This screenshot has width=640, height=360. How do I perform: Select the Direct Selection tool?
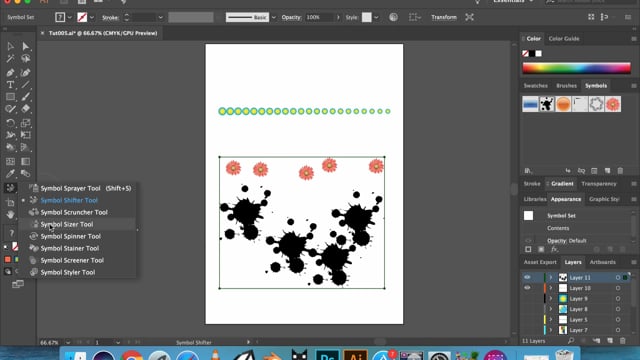point(25,46)
